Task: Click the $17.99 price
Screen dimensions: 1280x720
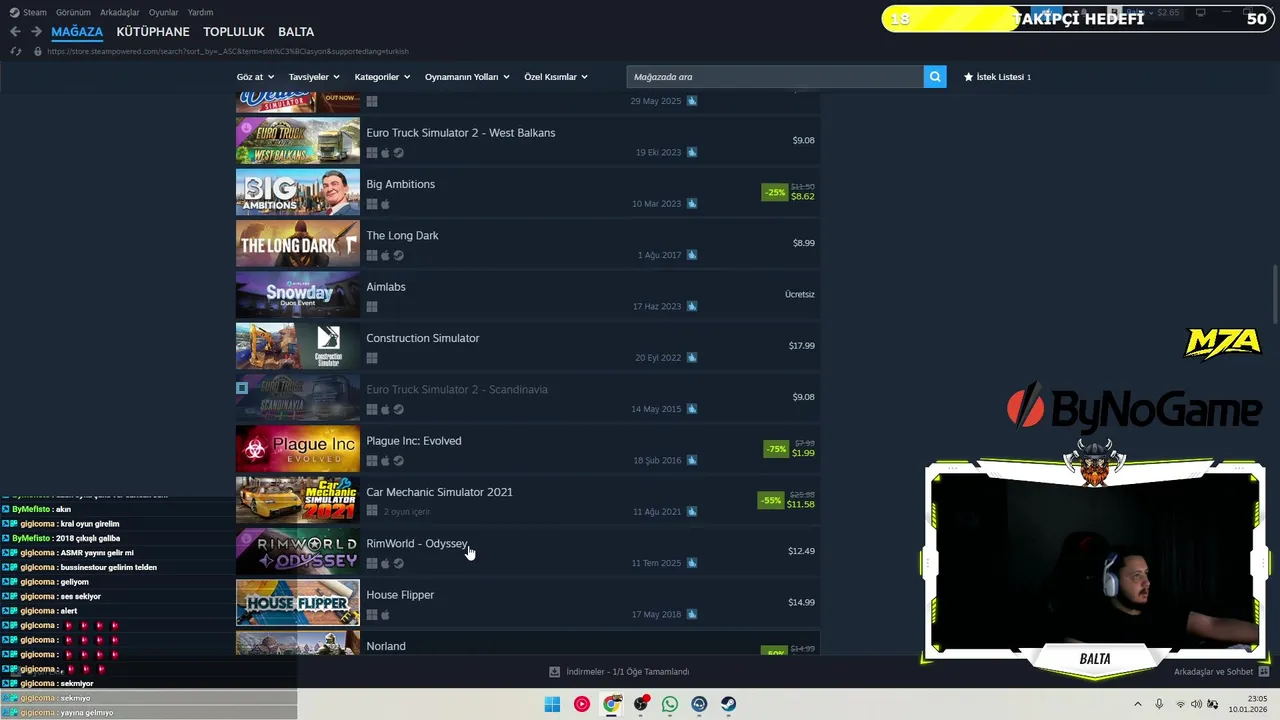Action: 802,346
